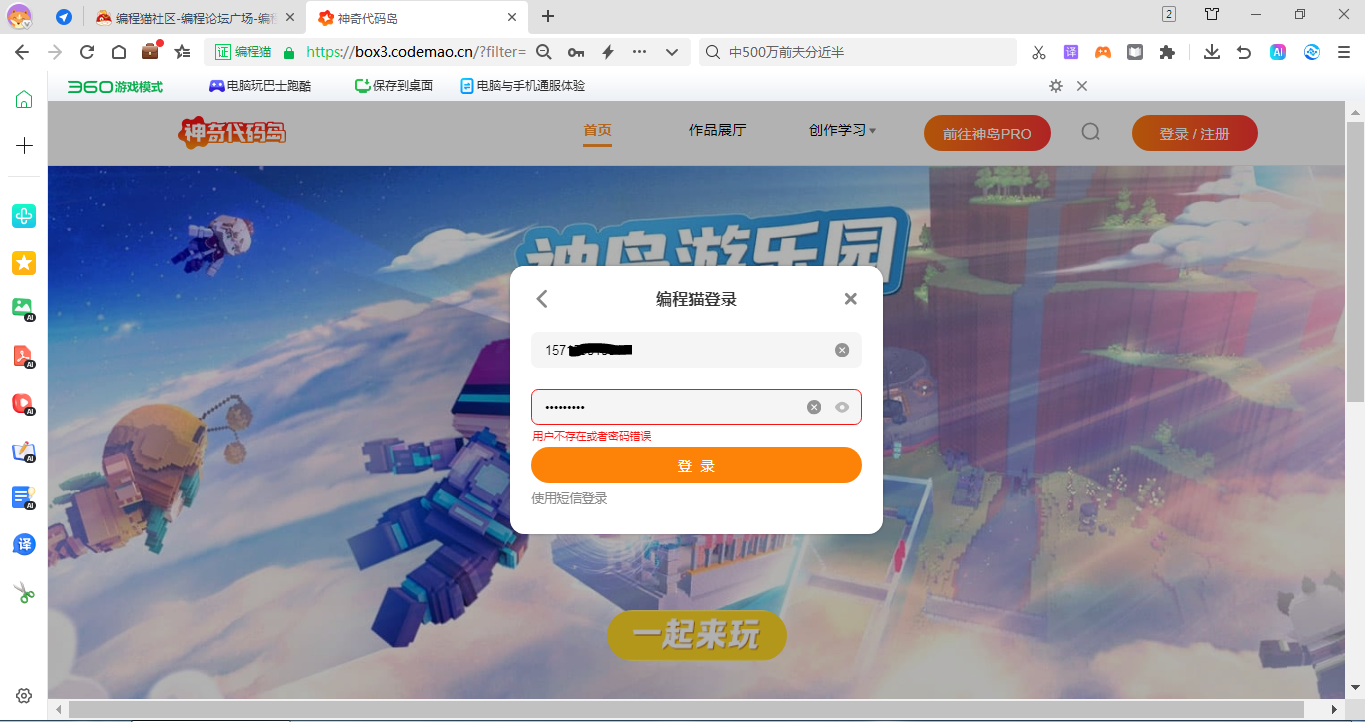1365x722 pixels.
Task: Open the AI assistant toolbar icon
Action: pyautogui.click(x=1278, y=52)
